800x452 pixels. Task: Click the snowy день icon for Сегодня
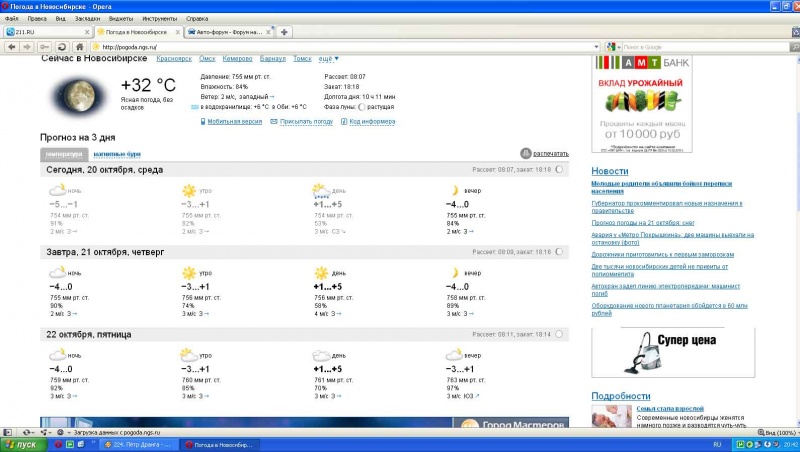pyautogui.click(x=321, y=191)
